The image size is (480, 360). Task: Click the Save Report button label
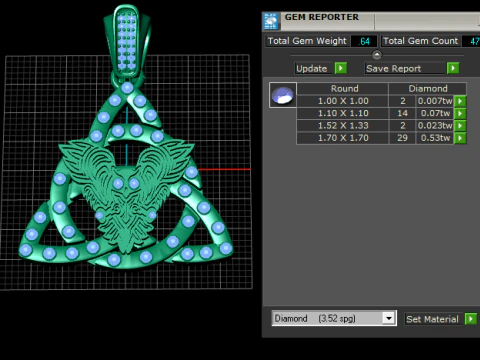(x=394, y=68)
